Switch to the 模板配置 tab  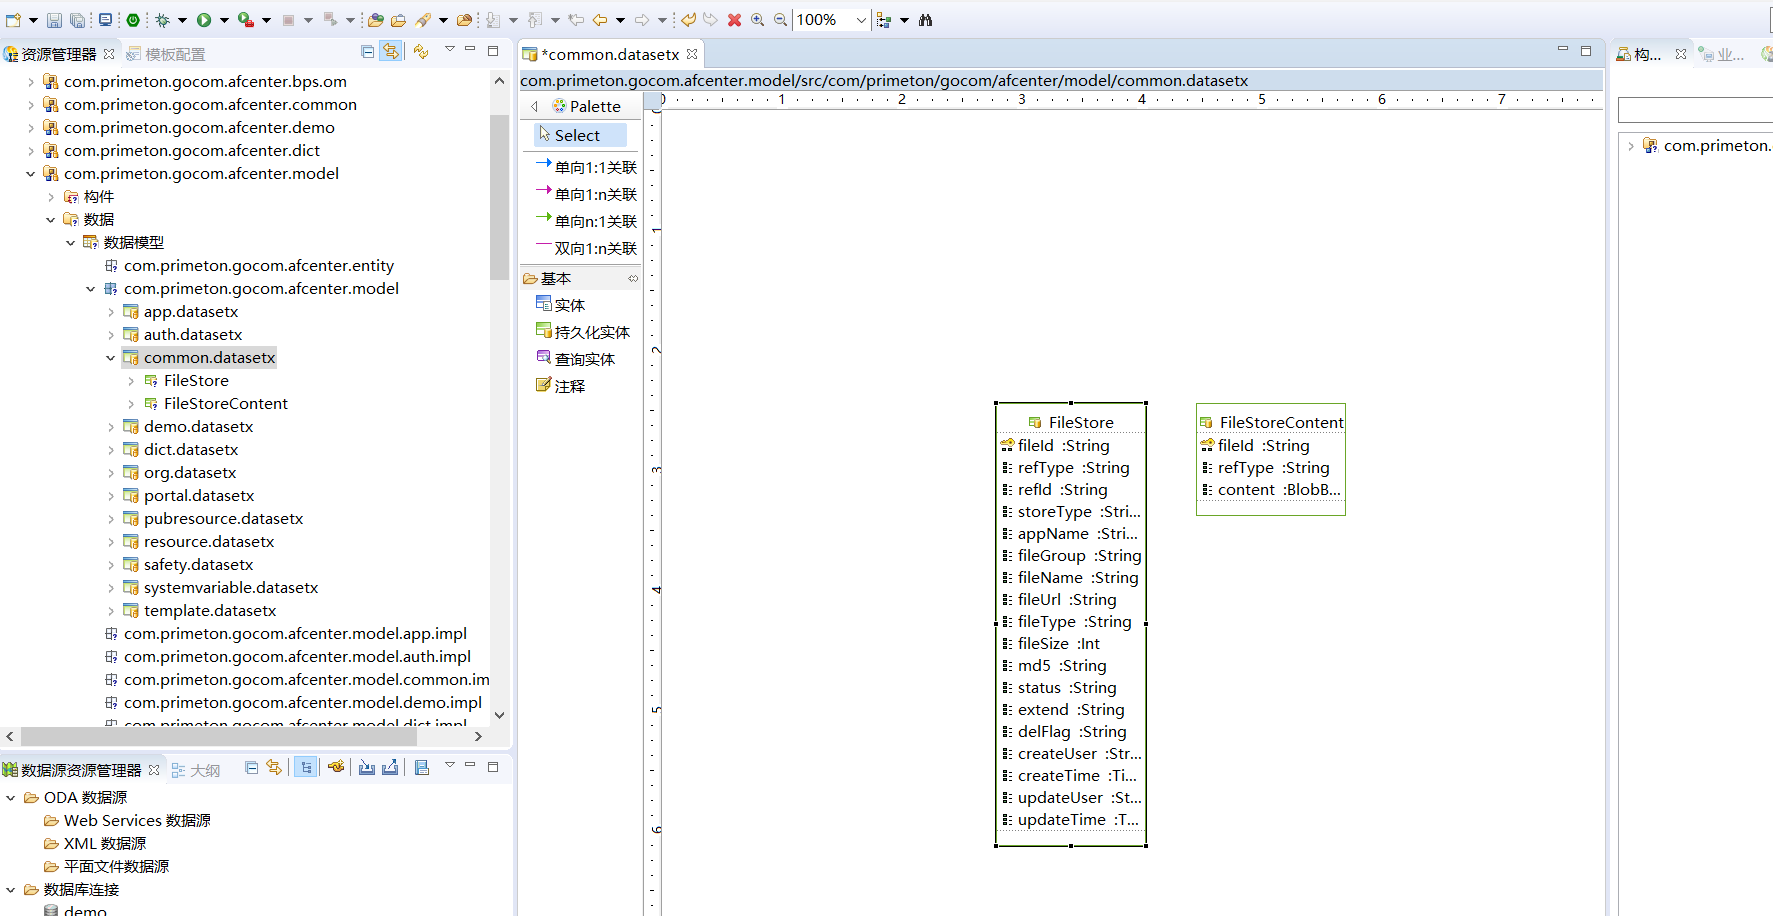click(174, 54)
